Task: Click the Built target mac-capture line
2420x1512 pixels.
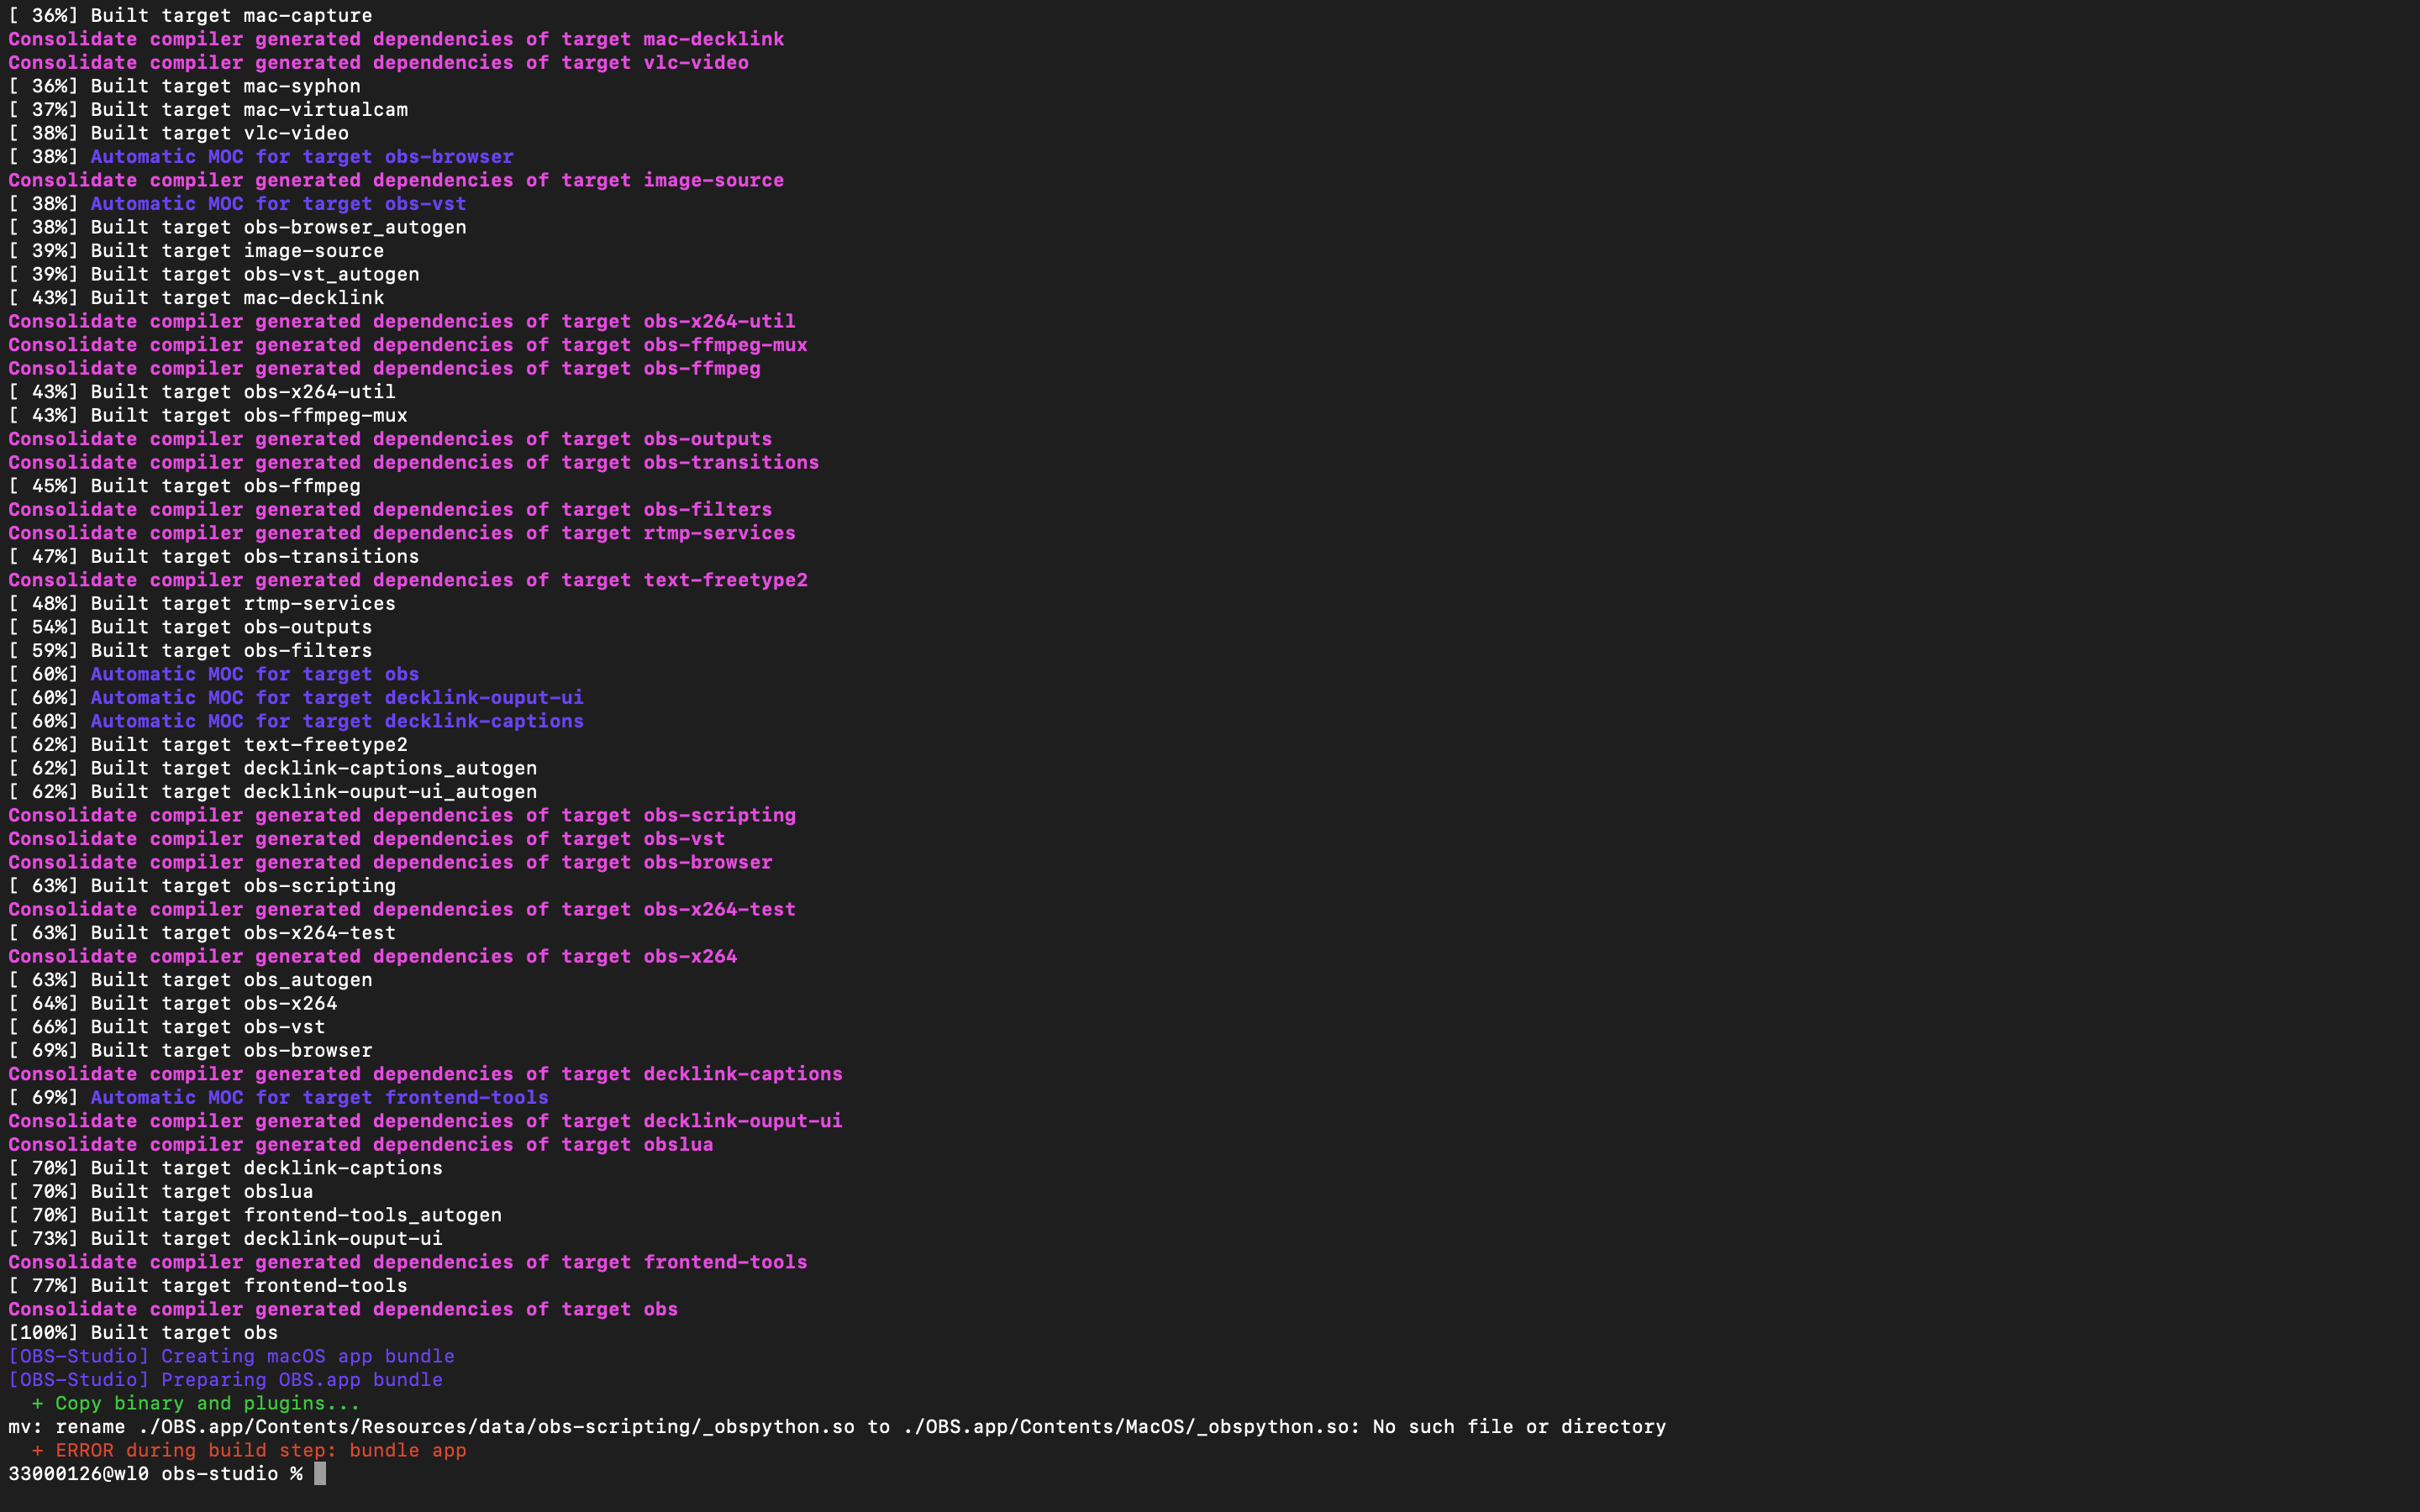Action: 190,15
